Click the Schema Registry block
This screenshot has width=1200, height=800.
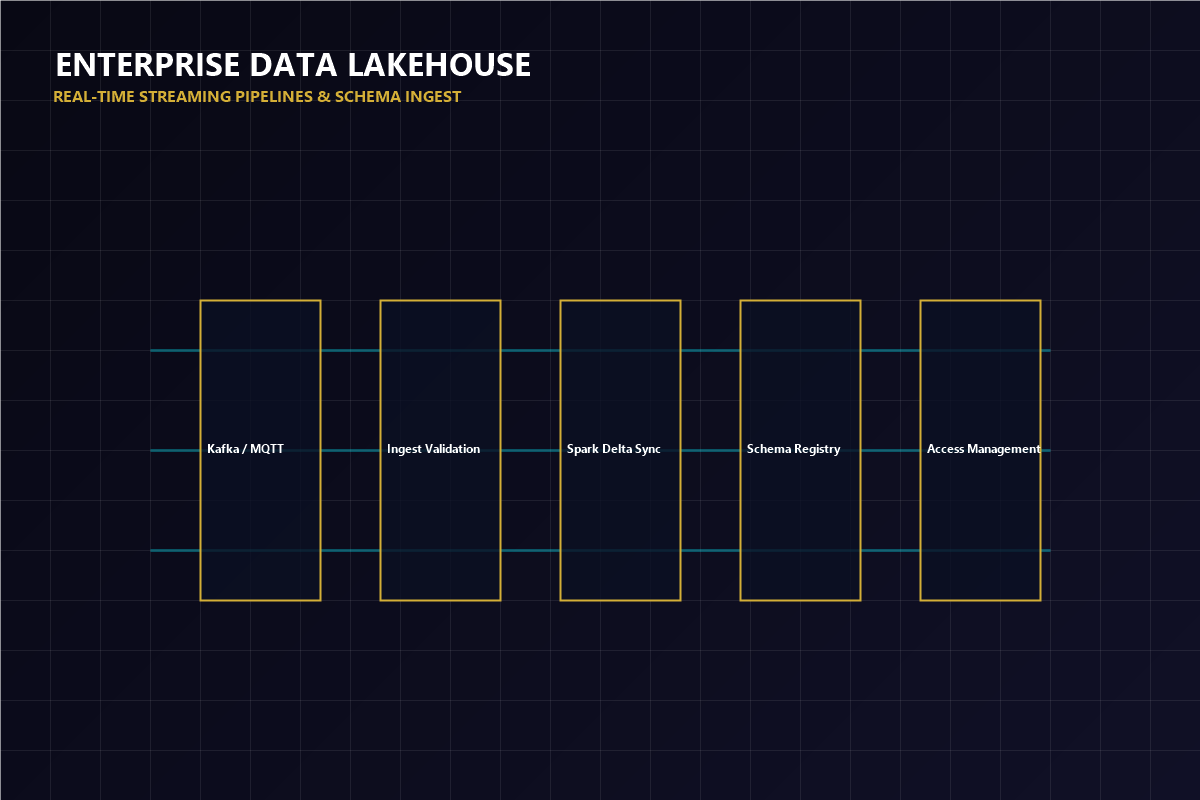(x=800, y=450)
